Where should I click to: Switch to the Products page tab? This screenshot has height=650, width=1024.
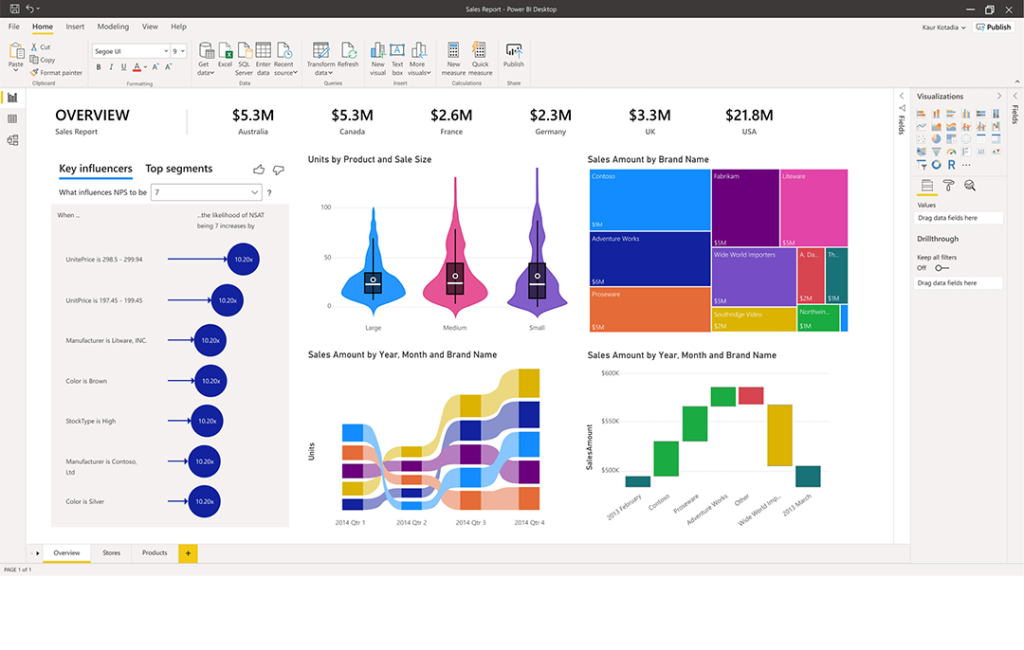coord(155,553)
